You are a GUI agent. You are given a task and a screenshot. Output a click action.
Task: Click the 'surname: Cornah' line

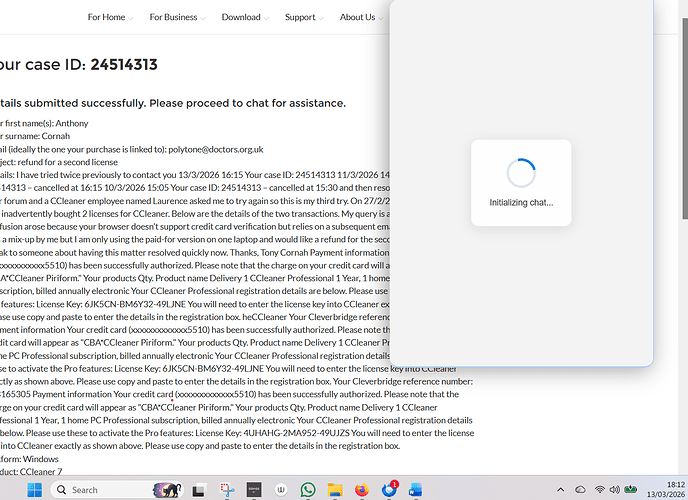35,136
